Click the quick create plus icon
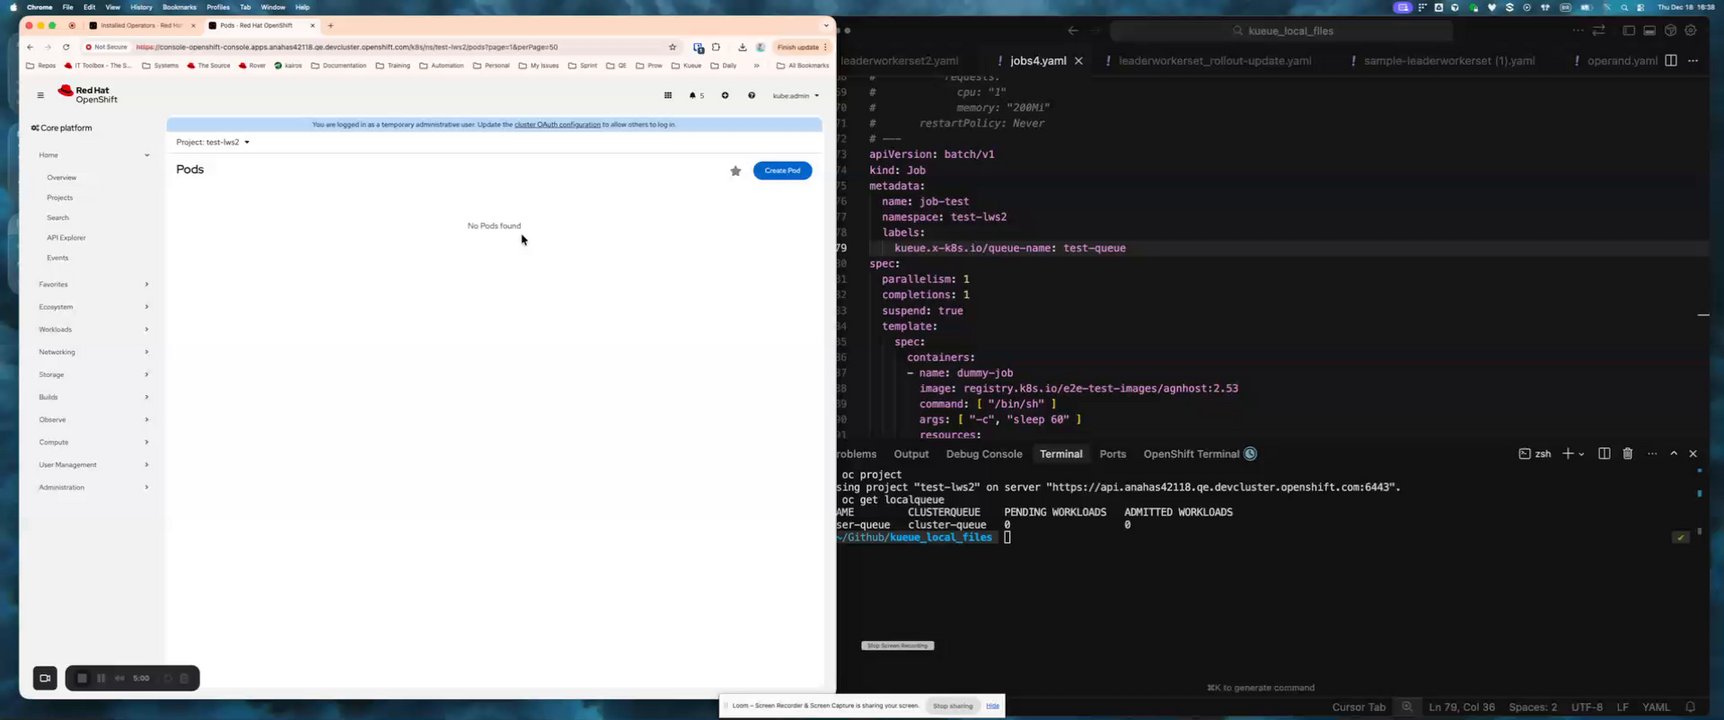Image resolution: width=1724 pixels, height=720 pixels. pos(725,96)
